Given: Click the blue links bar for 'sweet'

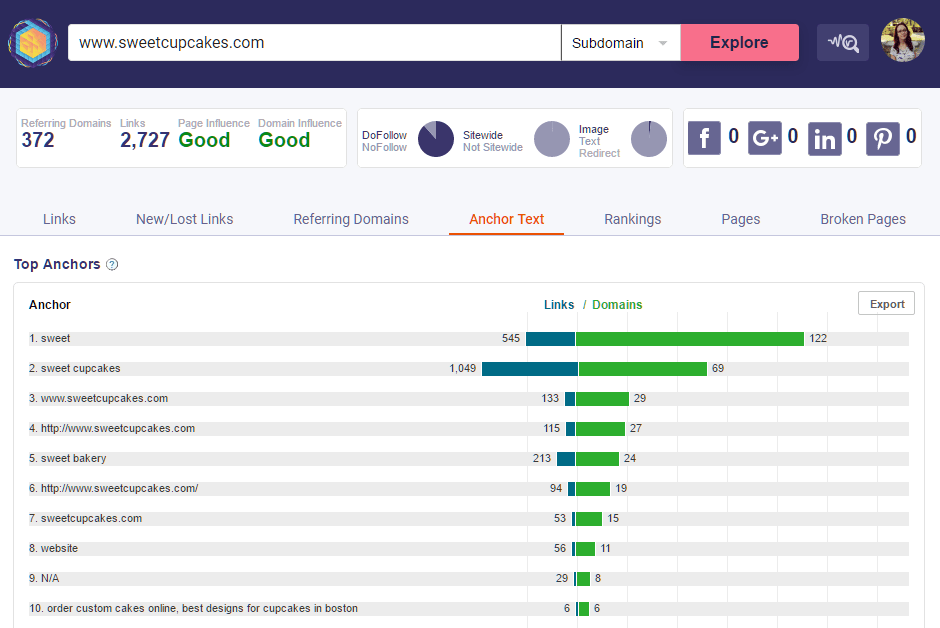Looking at the screenshot, I should point(550,339).
